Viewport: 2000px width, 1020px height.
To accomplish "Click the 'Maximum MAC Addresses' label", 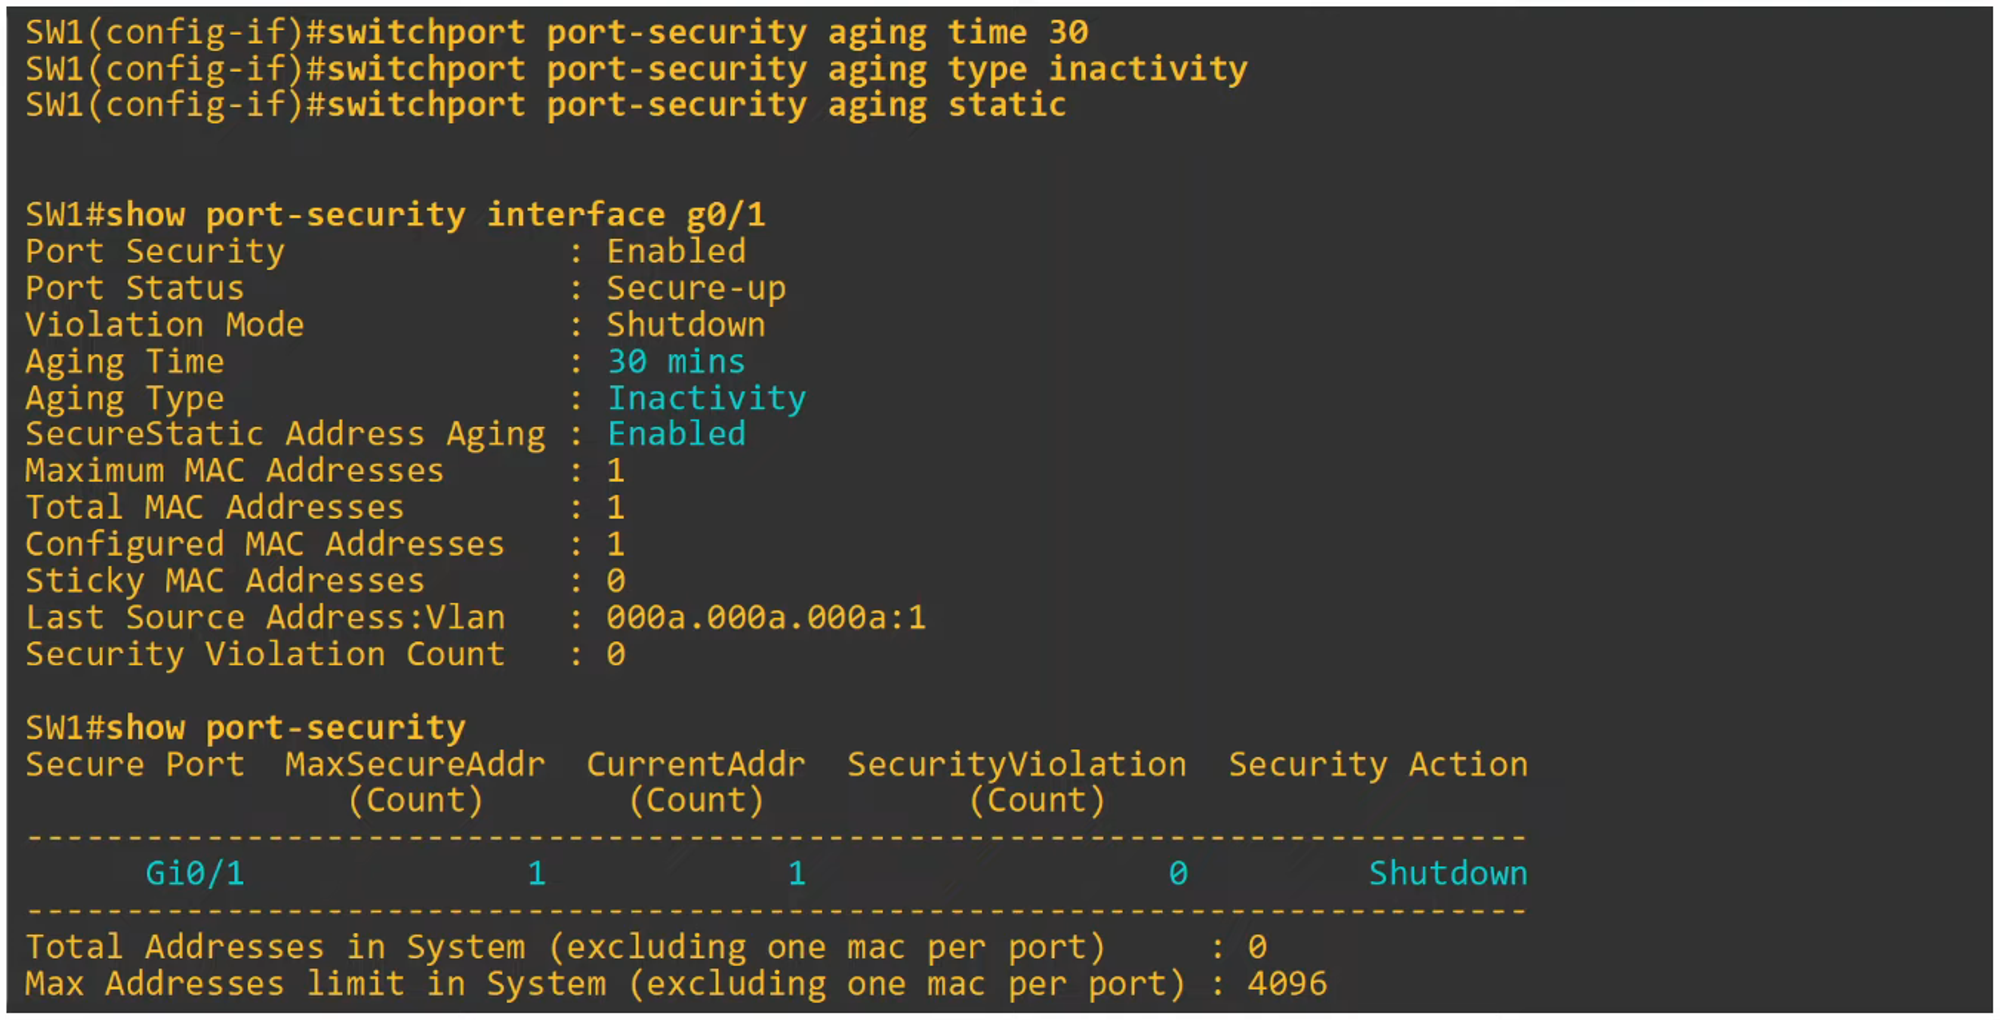I will coord(235,471).
